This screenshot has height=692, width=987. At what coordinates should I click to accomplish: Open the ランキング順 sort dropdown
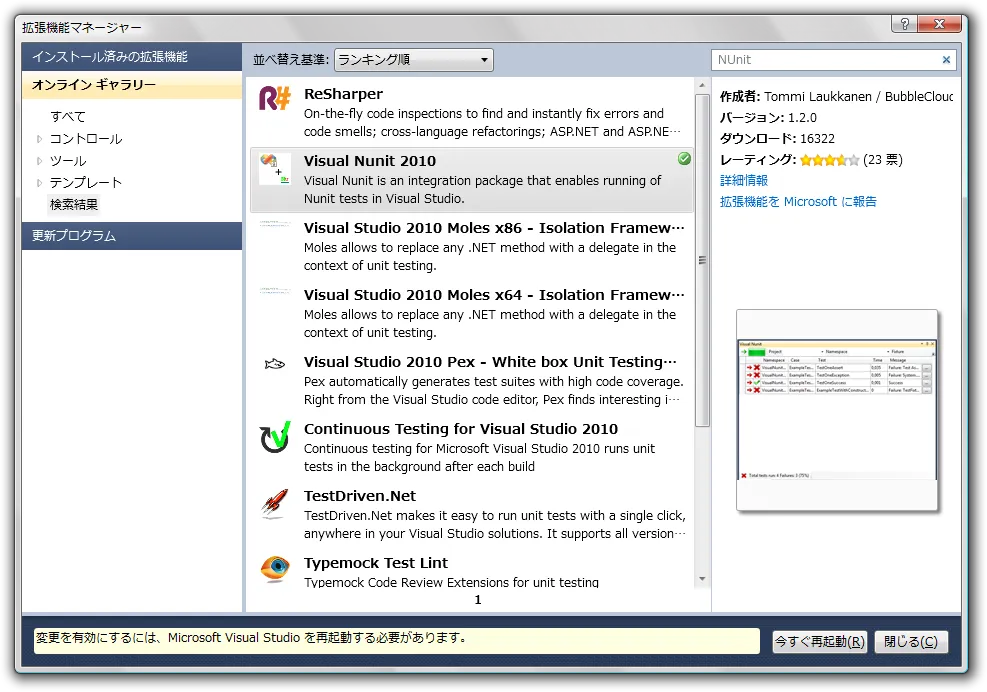point(414,60)
